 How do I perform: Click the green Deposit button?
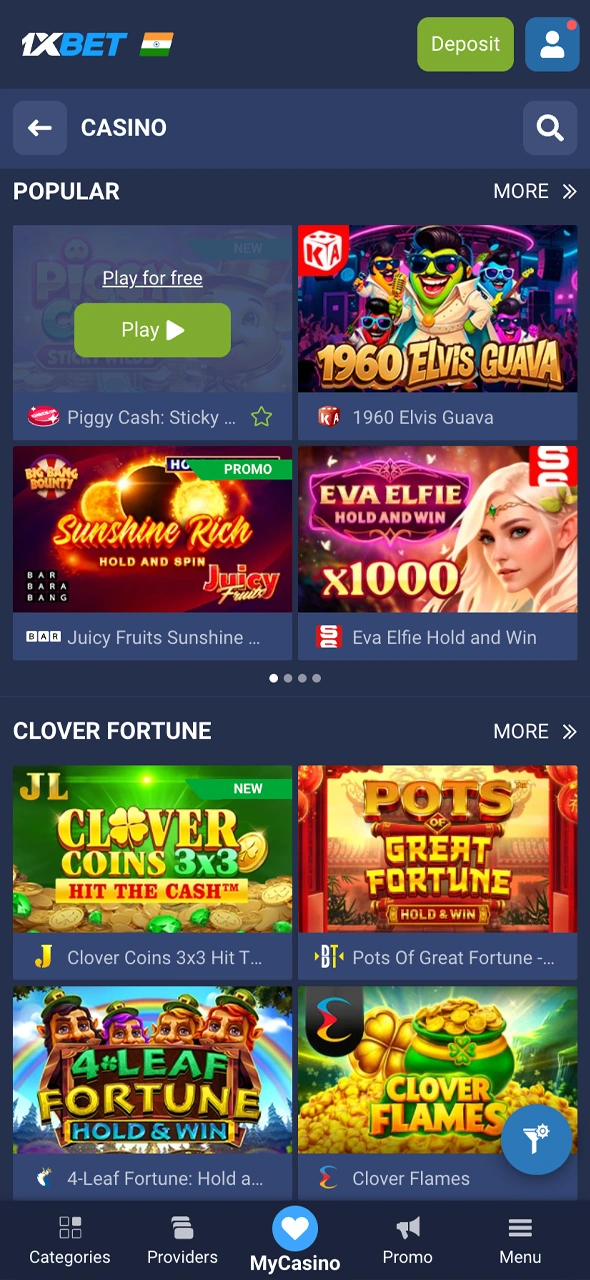[465, 44]
